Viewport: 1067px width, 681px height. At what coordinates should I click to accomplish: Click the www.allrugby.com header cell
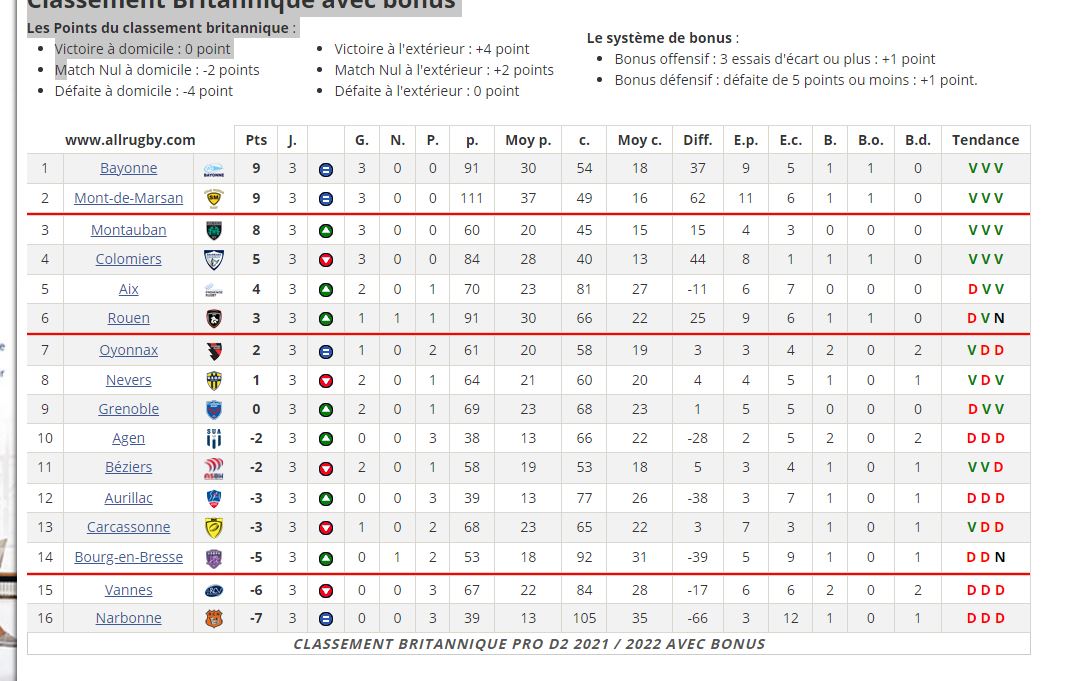[x=130, y=140]
